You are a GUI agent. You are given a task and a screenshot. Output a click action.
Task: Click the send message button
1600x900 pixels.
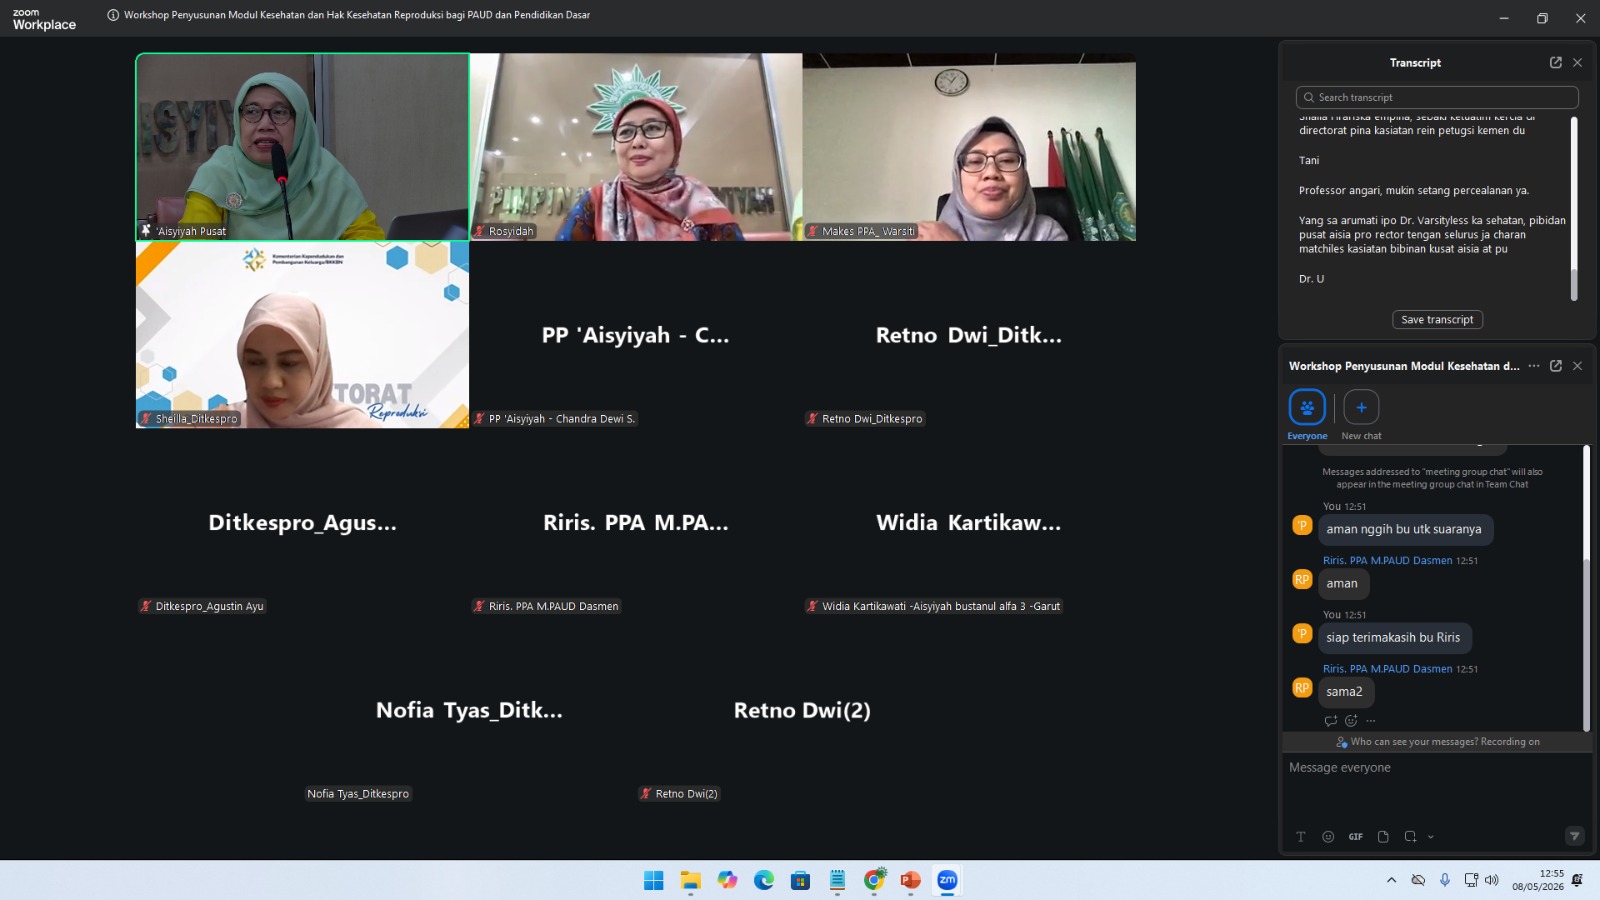(x=1575, y=836)
